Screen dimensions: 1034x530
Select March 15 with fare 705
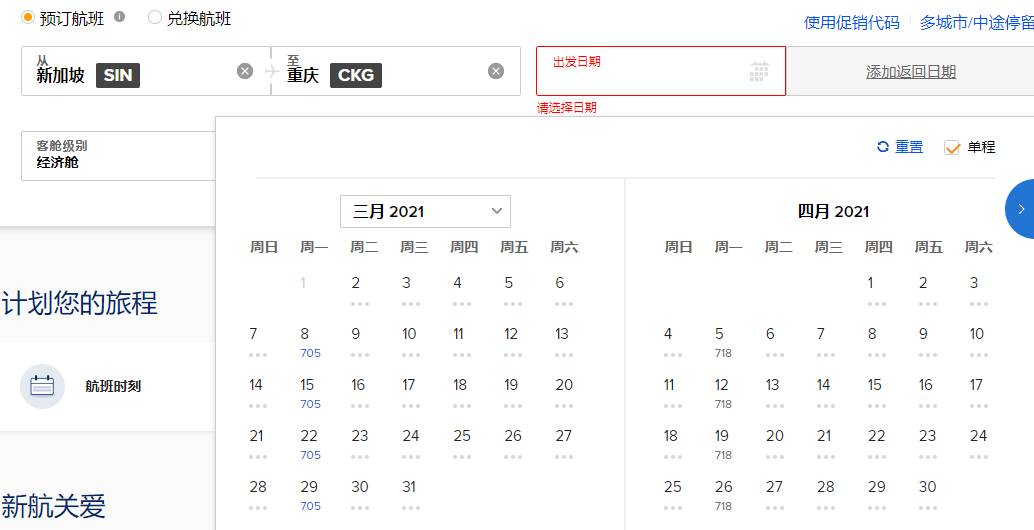(310, 394)
